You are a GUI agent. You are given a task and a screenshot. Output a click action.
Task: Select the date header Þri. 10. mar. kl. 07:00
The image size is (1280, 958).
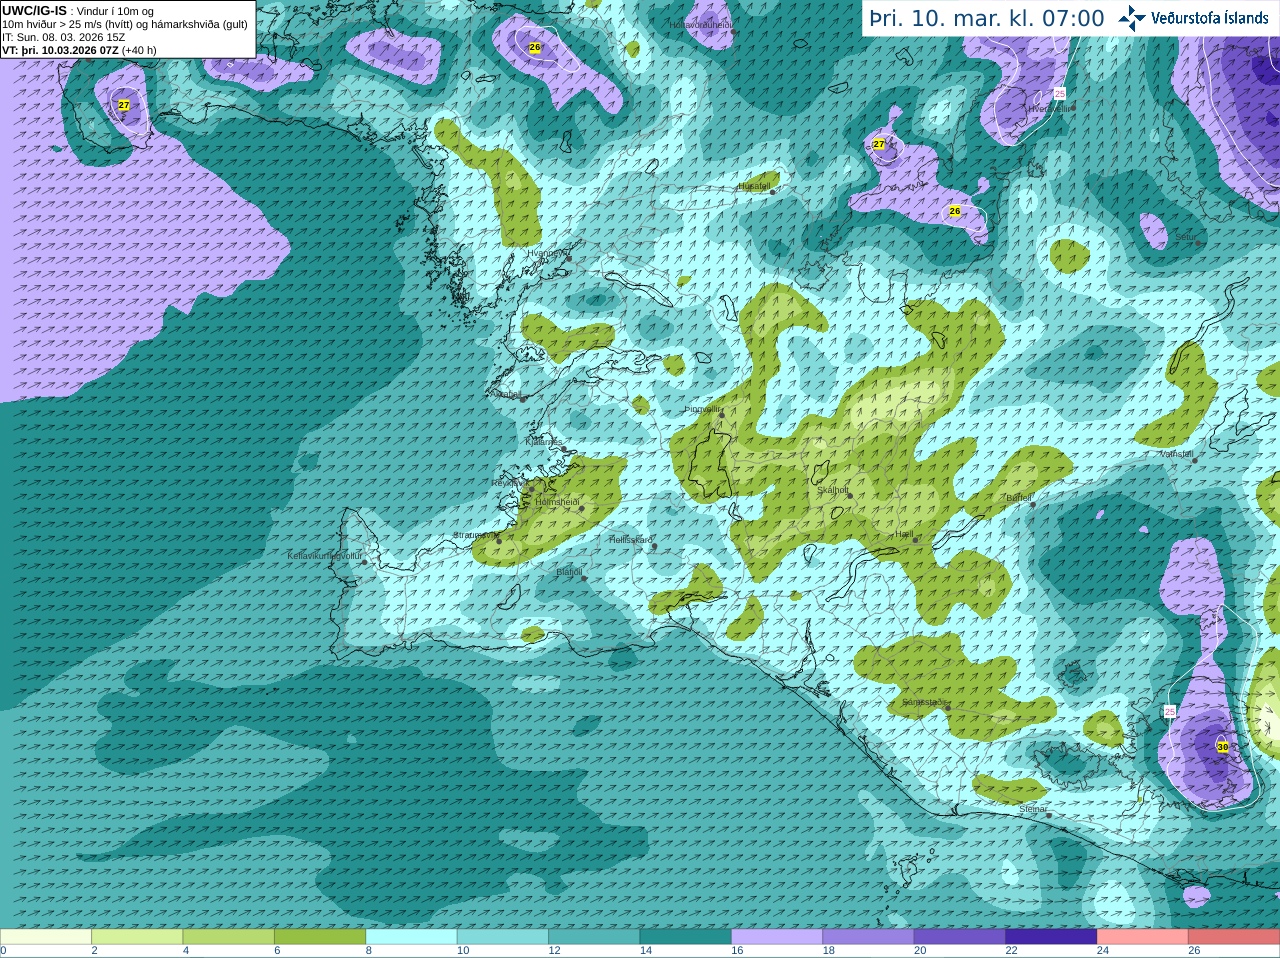[987, 19]
